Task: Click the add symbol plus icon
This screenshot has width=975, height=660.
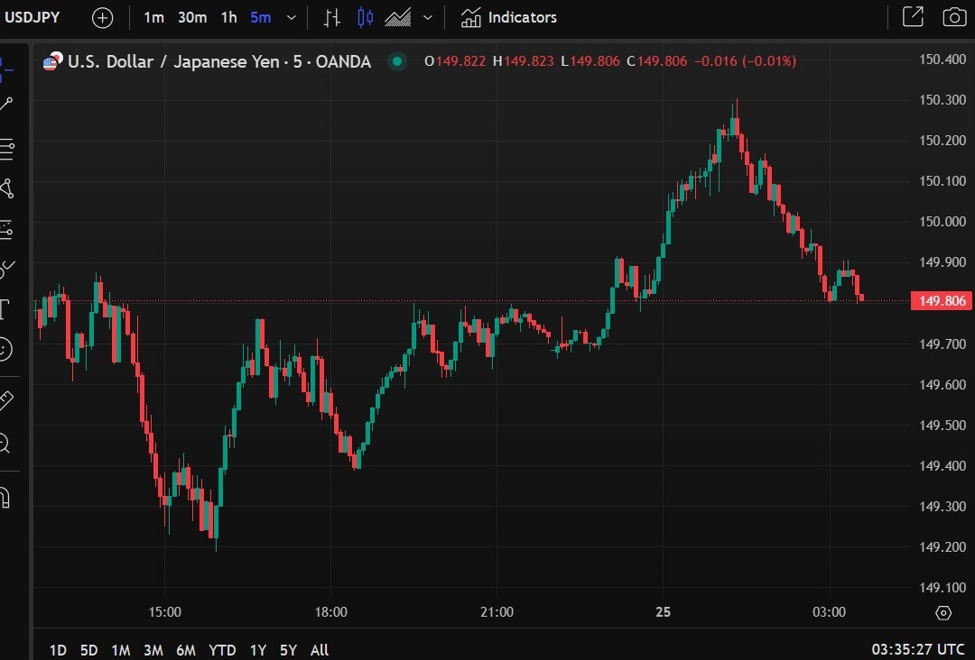Action: coord(102,18)
